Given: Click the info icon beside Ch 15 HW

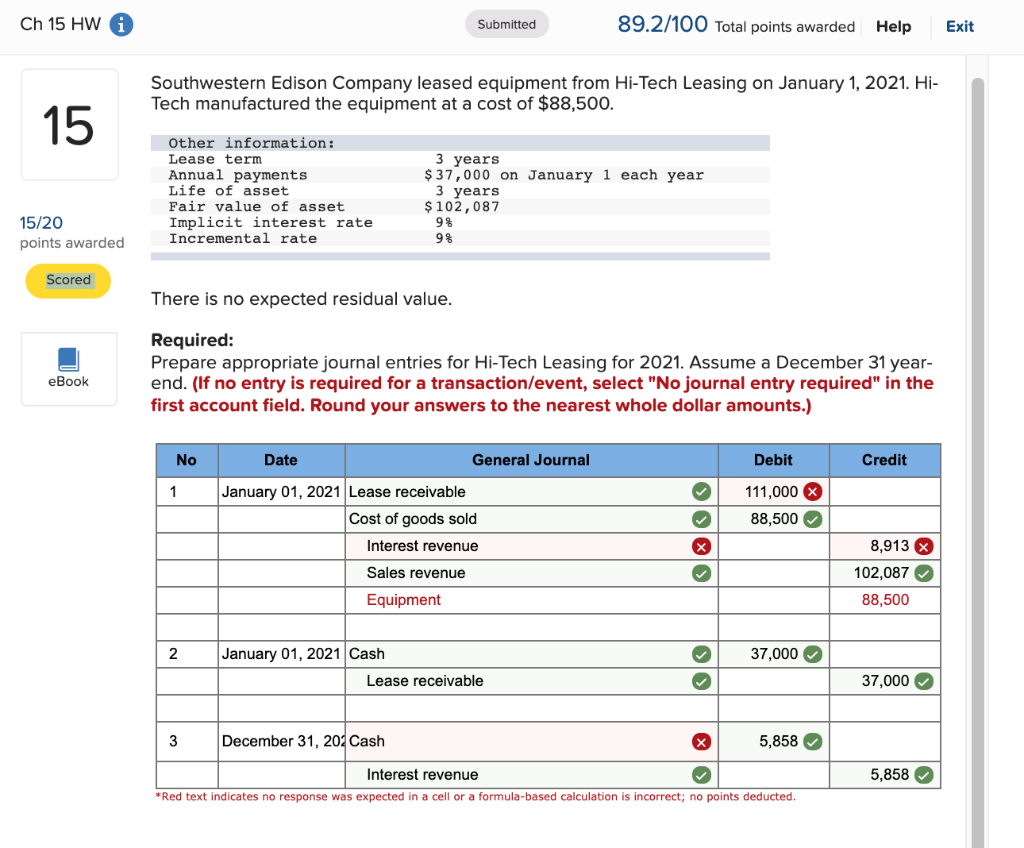Looking at the screenshot, I should [x=120, y=24].
